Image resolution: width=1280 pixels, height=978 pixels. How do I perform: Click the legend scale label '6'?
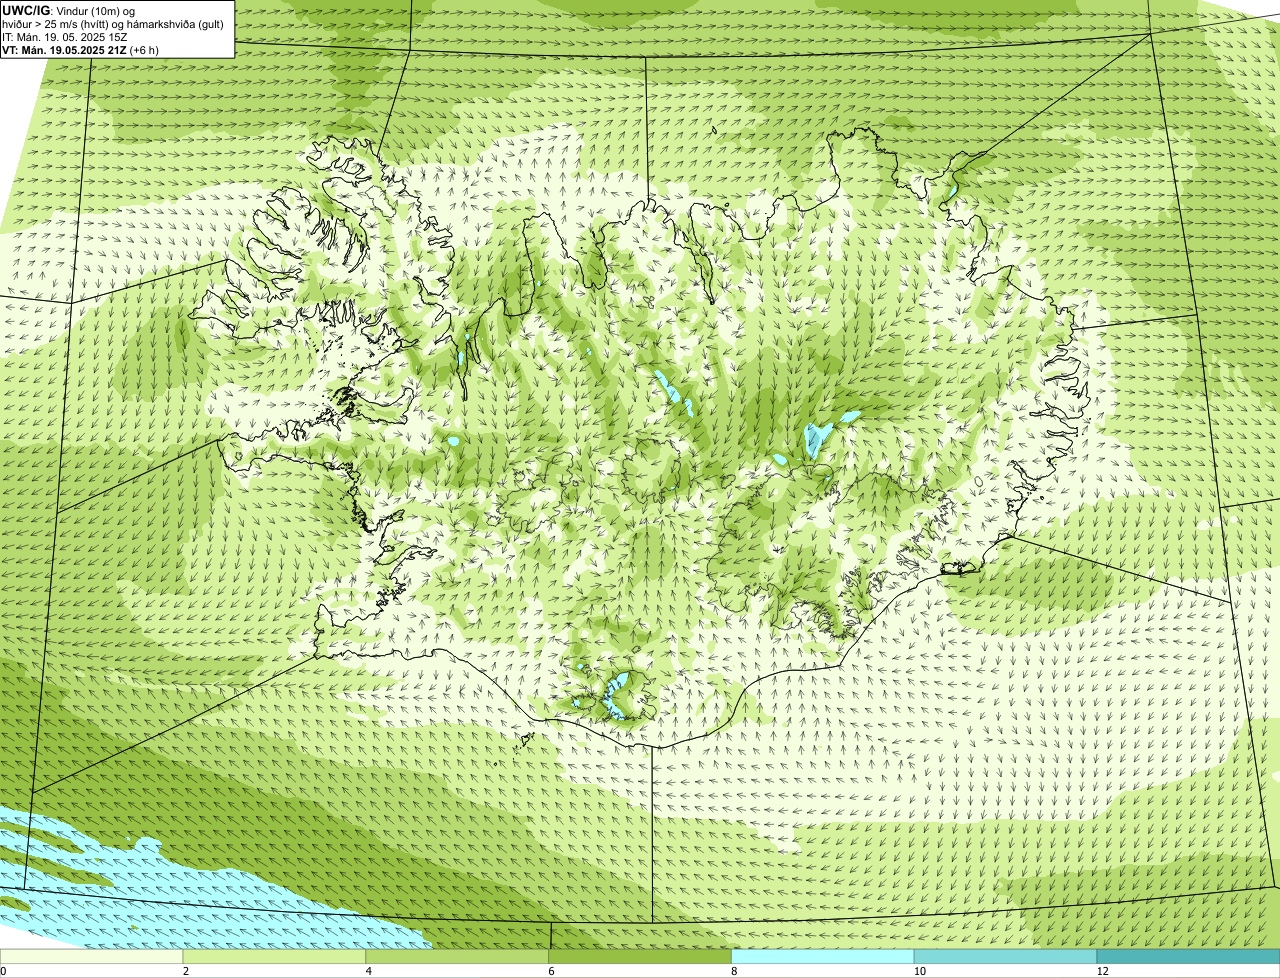[x=551, y=971]
